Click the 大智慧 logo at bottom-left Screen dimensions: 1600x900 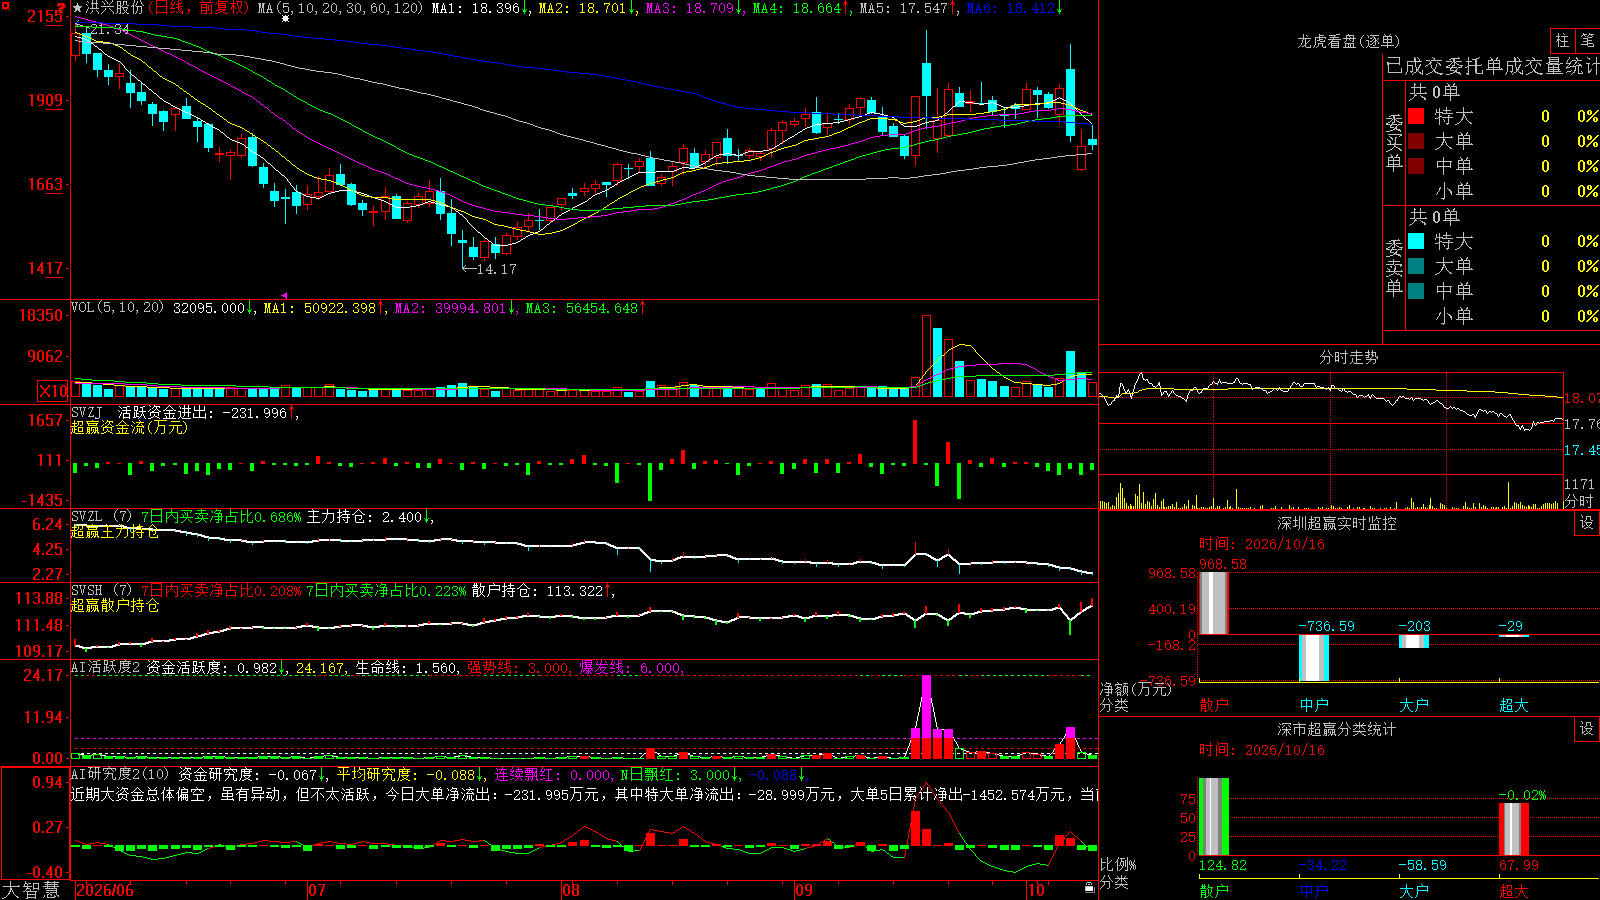click(31, 890)
